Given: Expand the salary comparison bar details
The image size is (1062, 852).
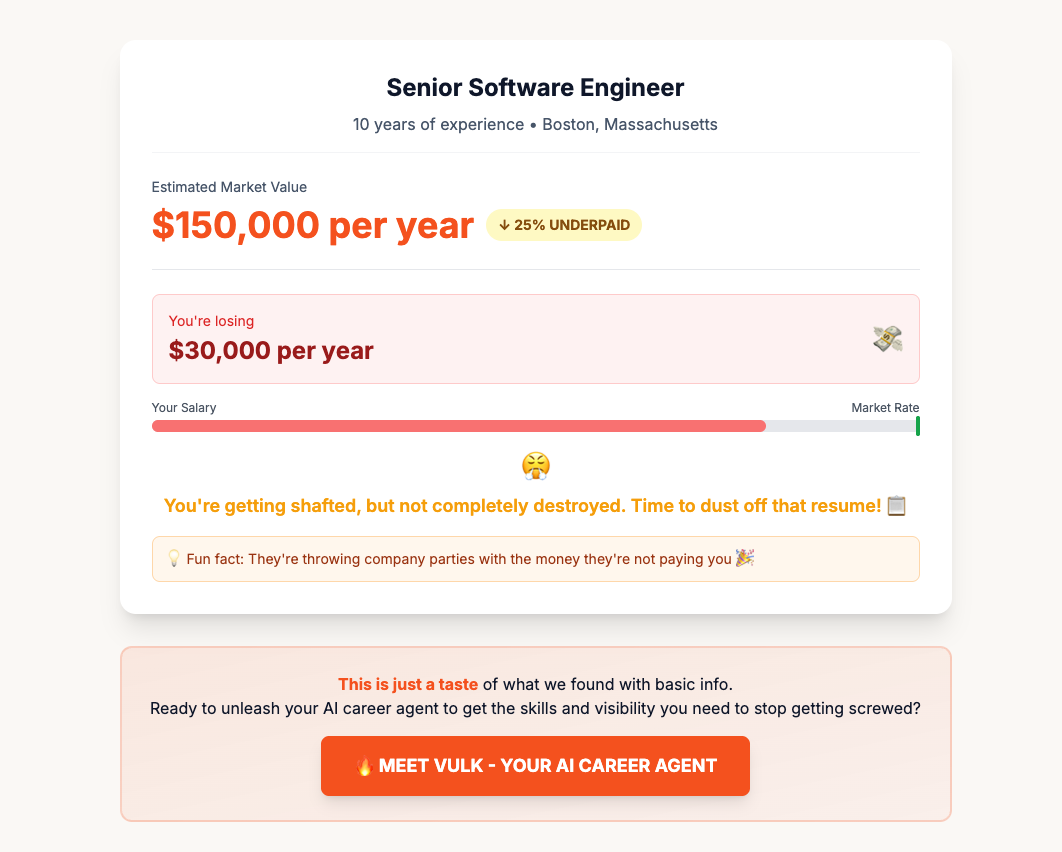Looking at the screenshot, I should (535, 425).
